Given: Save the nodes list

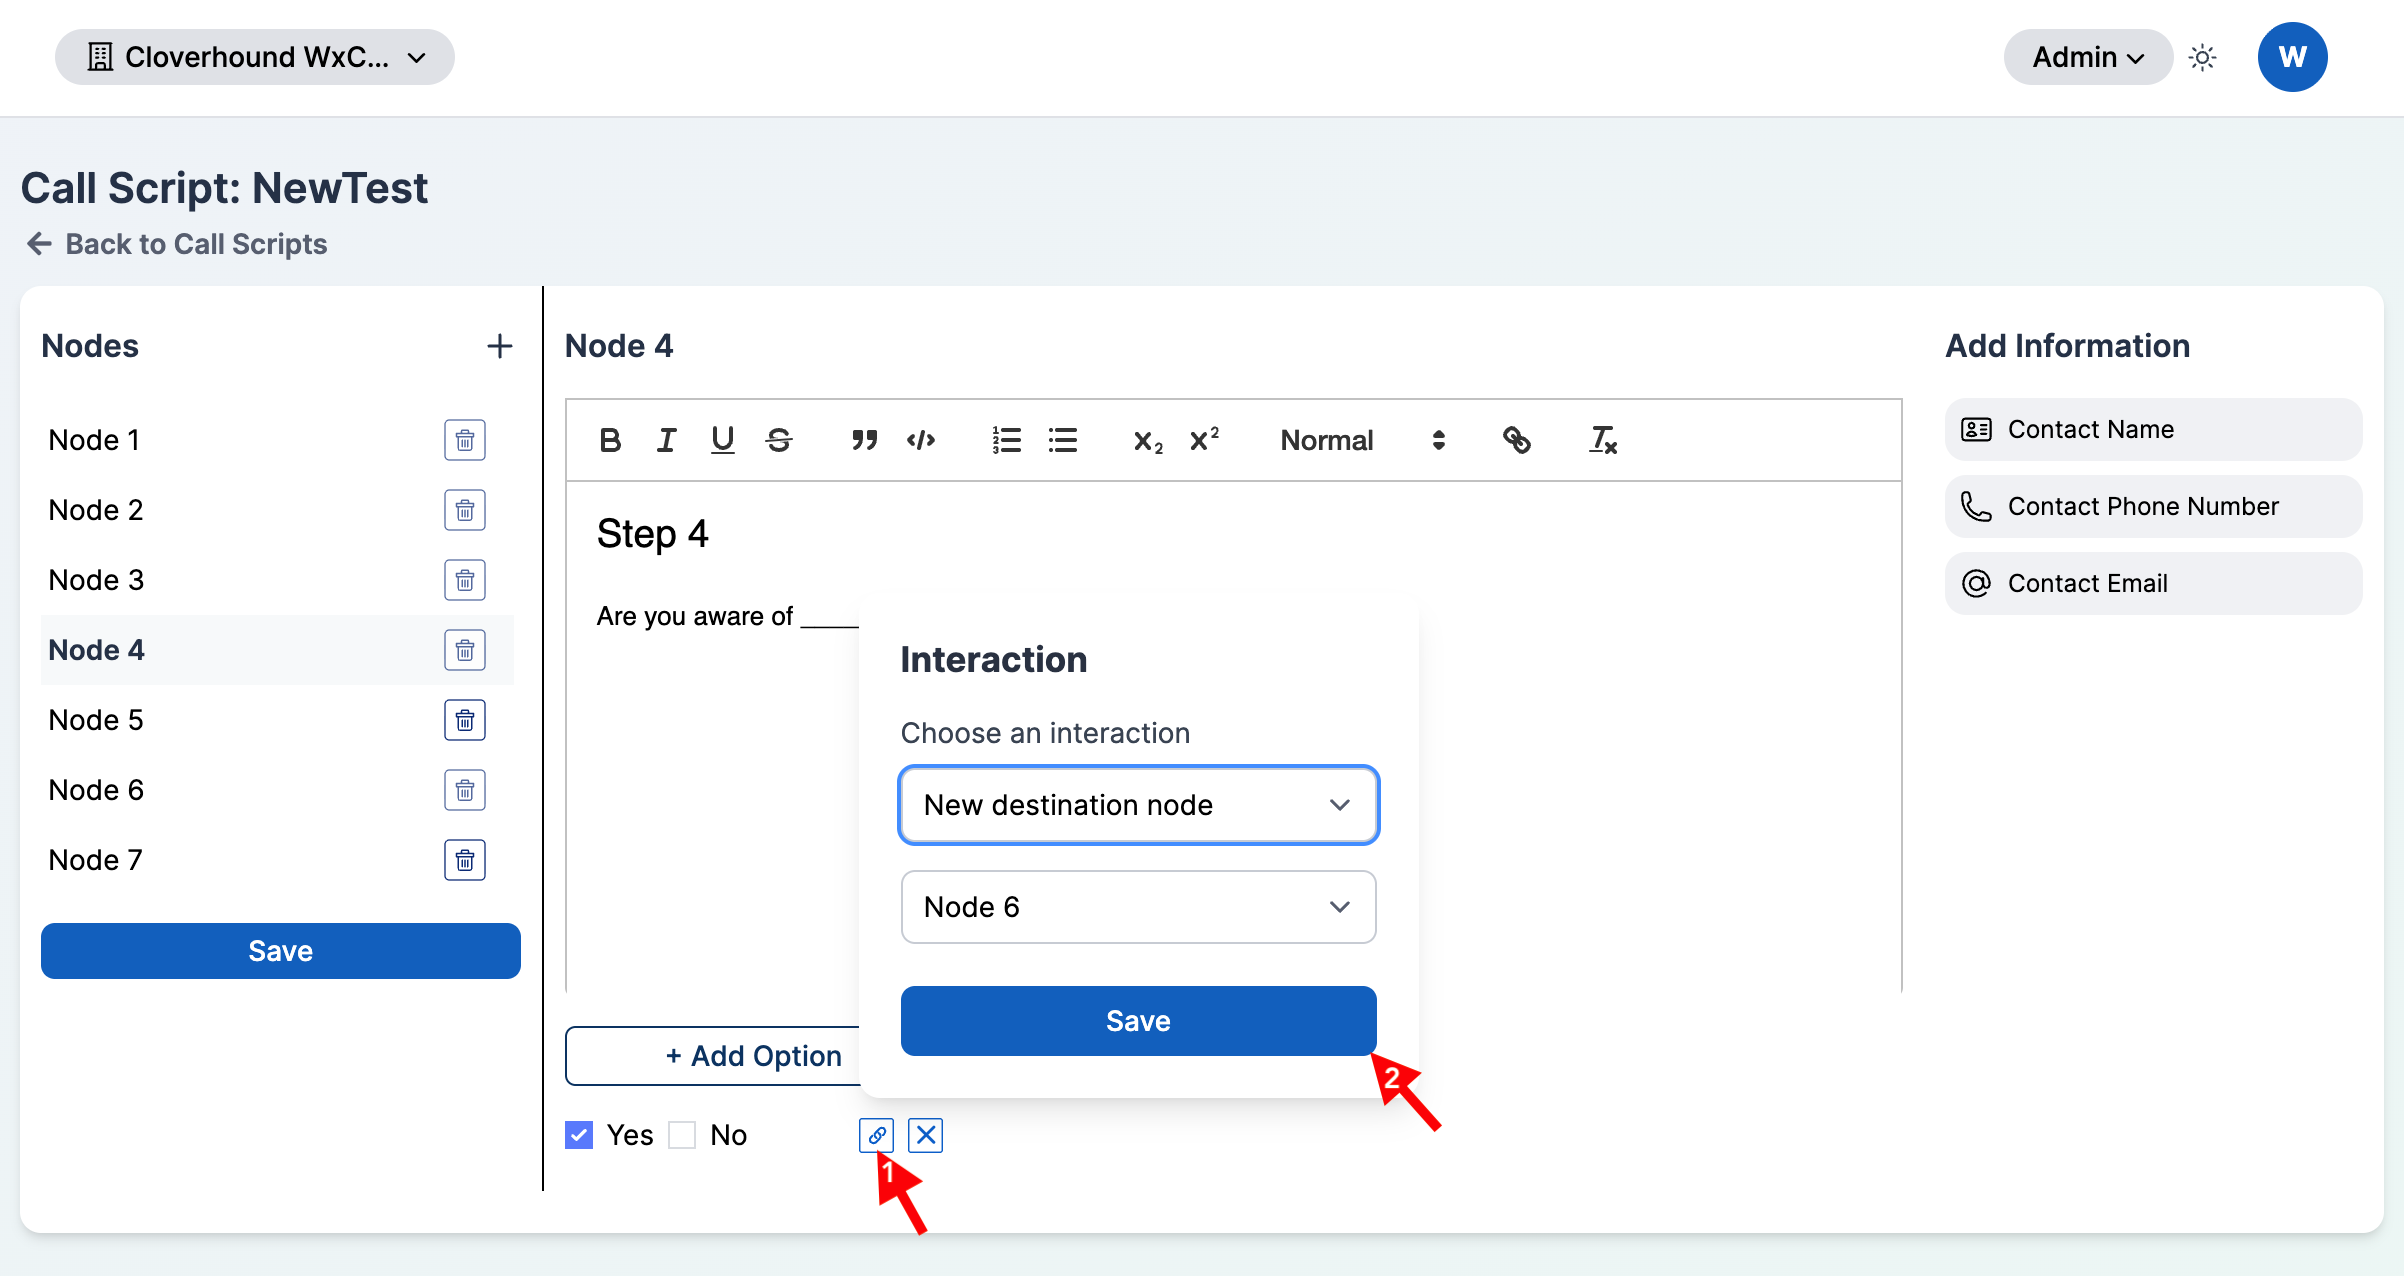Looking at the screenshot, I should [281, 951].
